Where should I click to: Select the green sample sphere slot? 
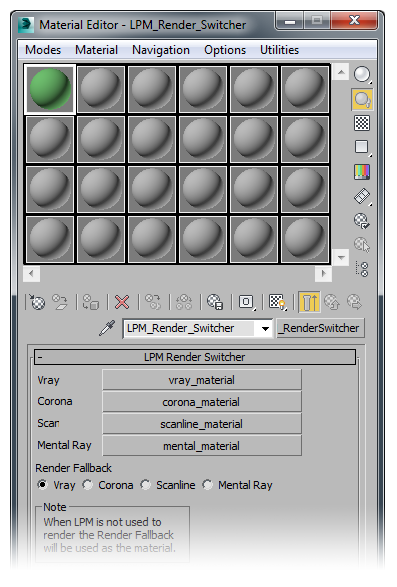pos(50,89)
